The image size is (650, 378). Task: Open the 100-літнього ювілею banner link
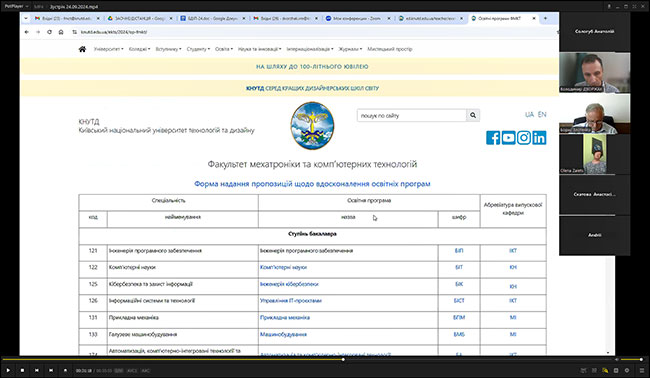coord(312,66)
